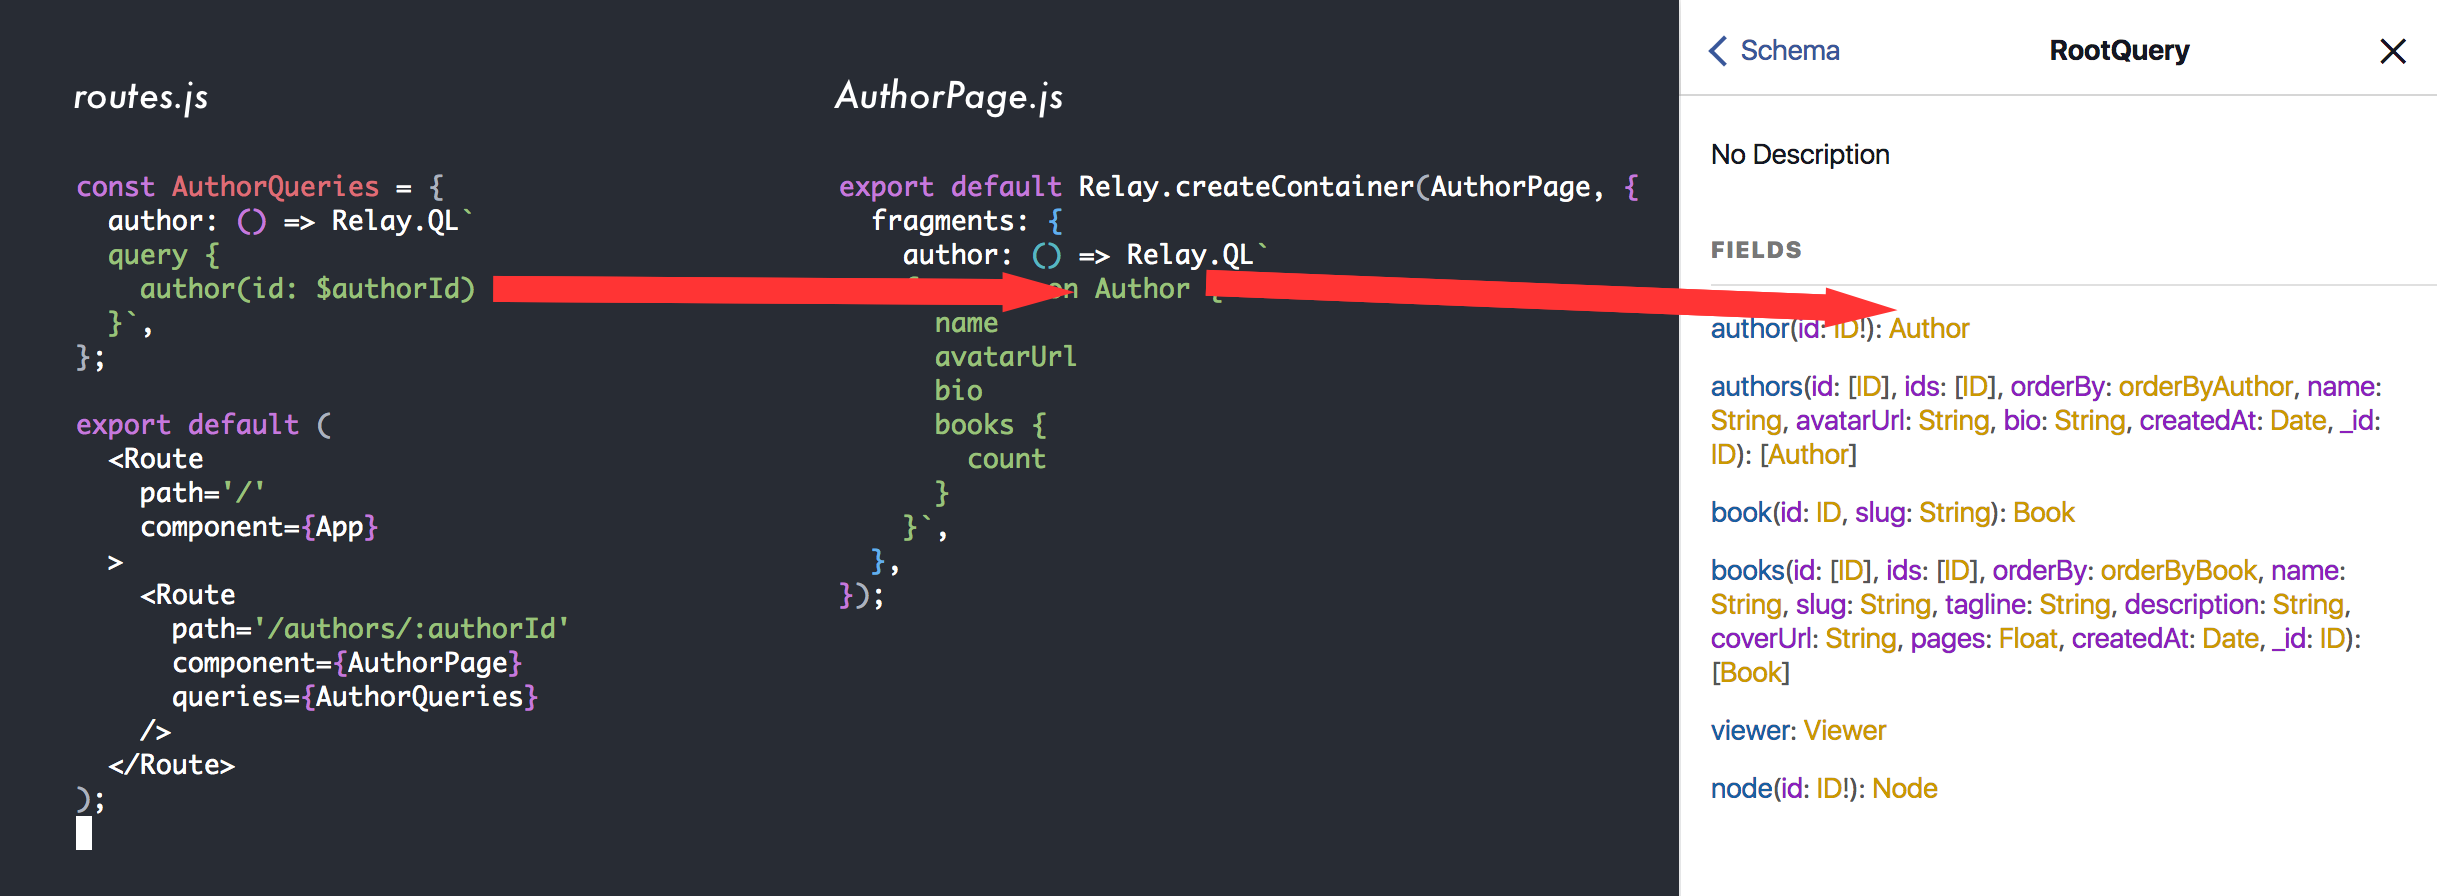The width and height of the screenshot is (2437, 896).
Task: Select the authors field name
Action: [1756, 387]
